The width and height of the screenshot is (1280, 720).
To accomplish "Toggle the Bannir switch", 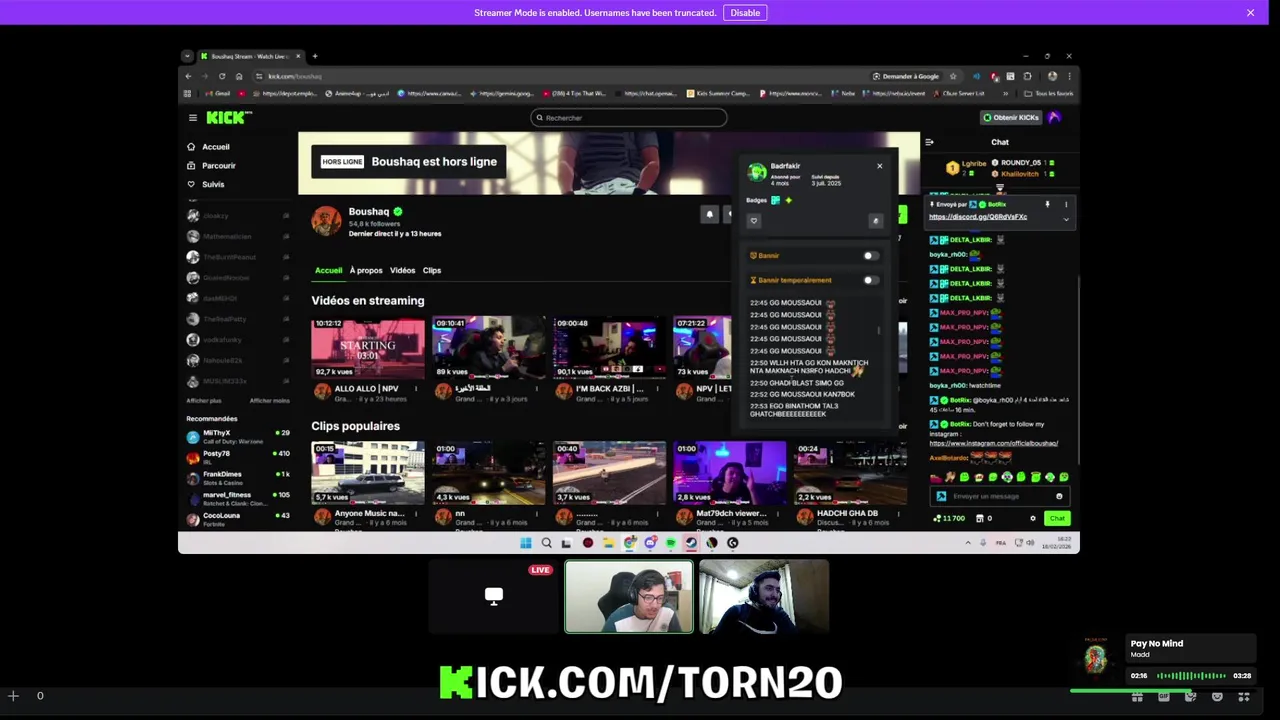I will 871,256.
